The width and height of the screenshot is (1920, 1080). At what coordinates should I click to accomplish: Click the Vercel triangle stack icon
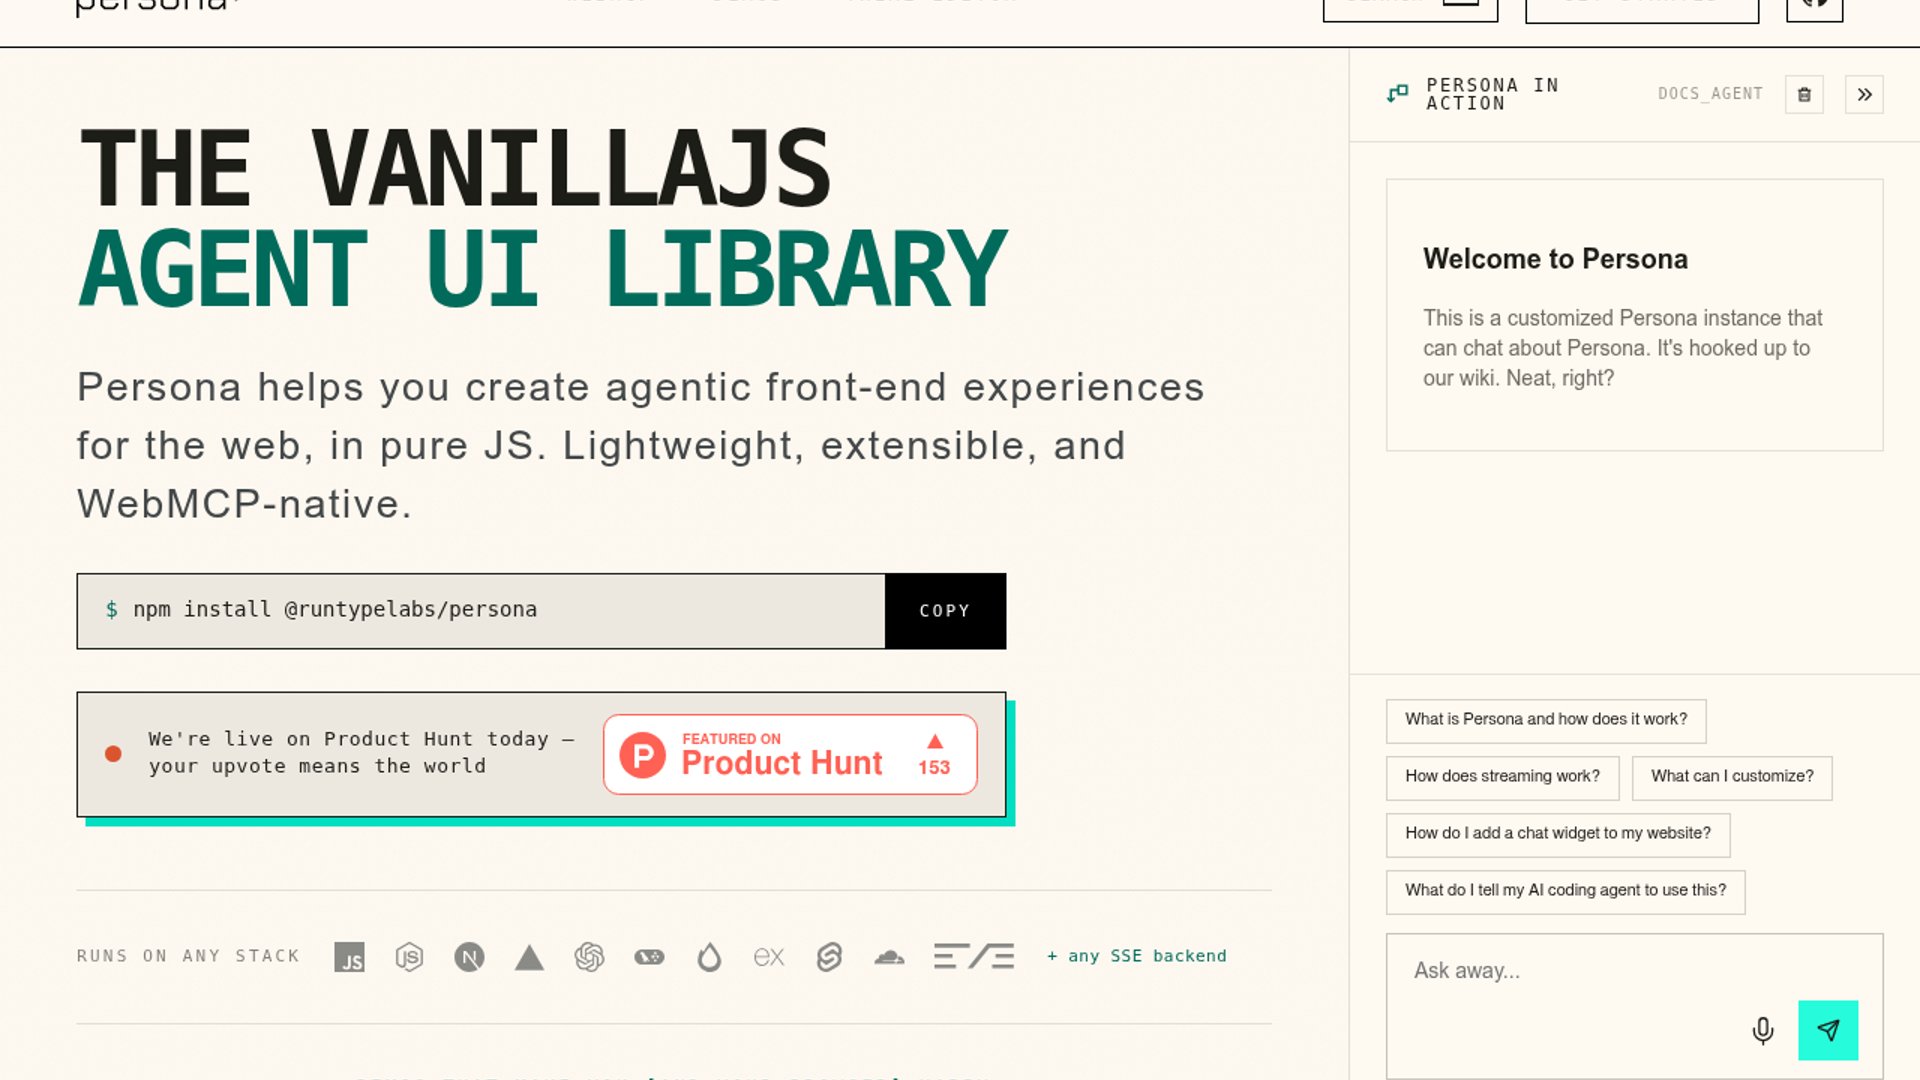529,957
